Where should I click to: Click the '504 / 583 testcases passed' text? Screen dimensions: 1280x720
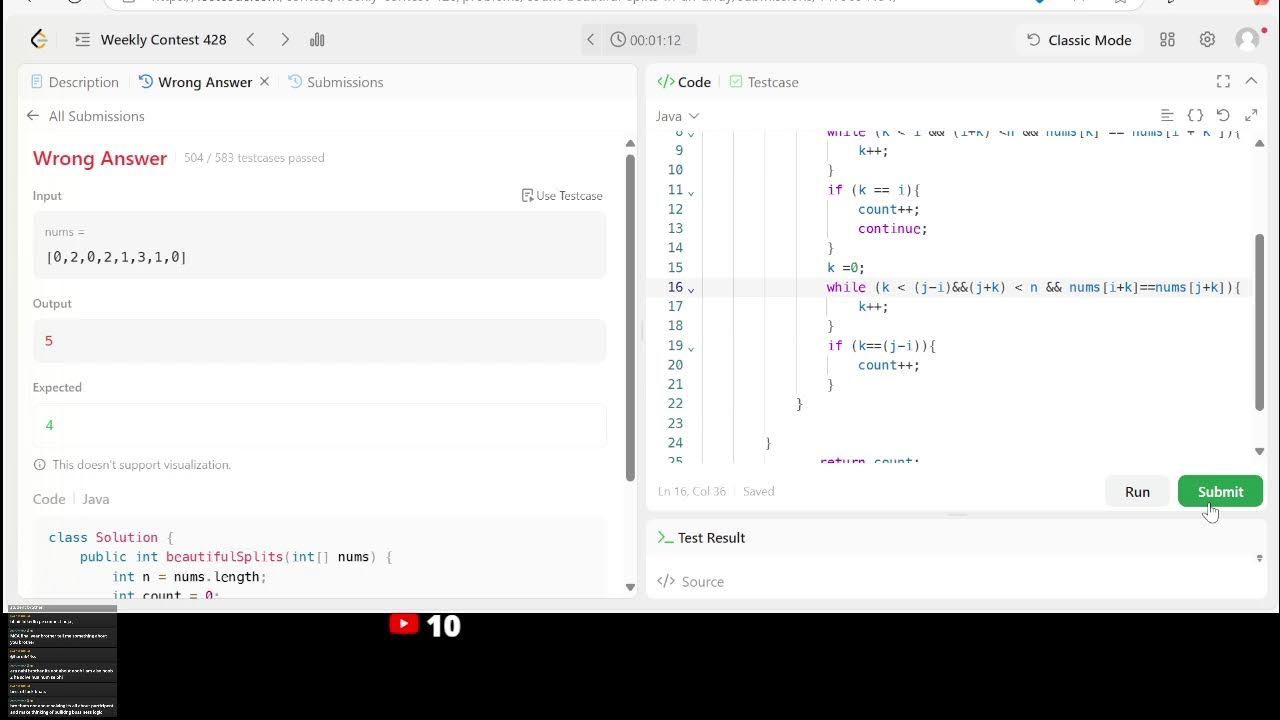pos(254,158)
